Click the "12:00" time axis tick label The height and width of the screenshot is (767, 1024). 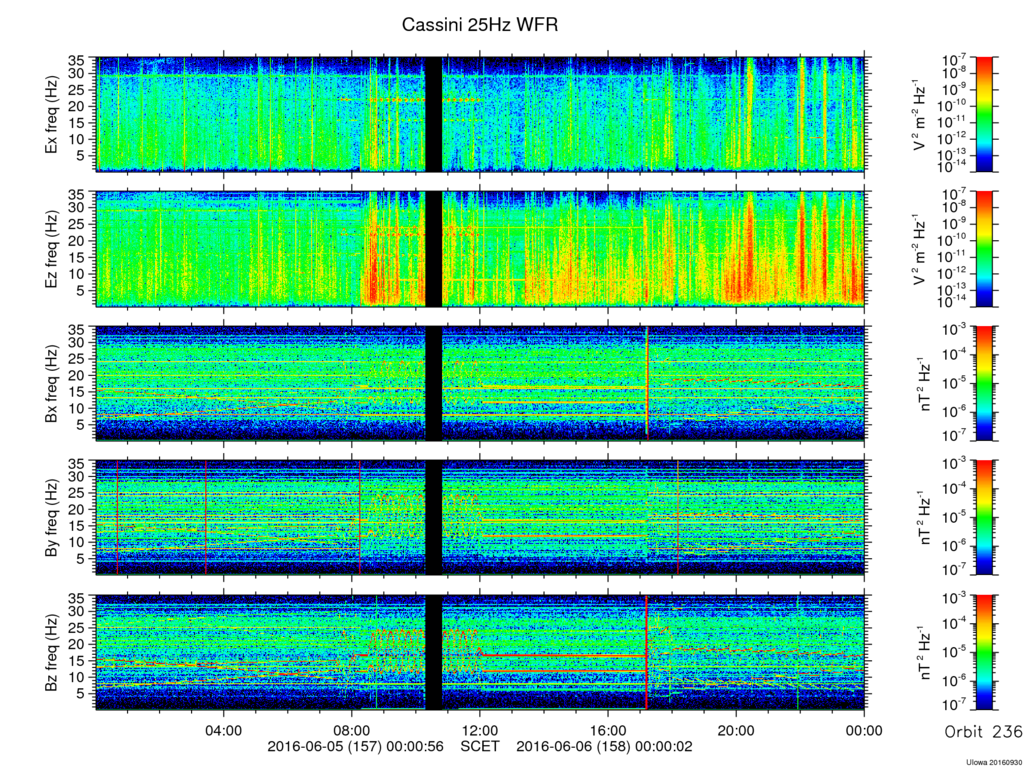(480, 730)
